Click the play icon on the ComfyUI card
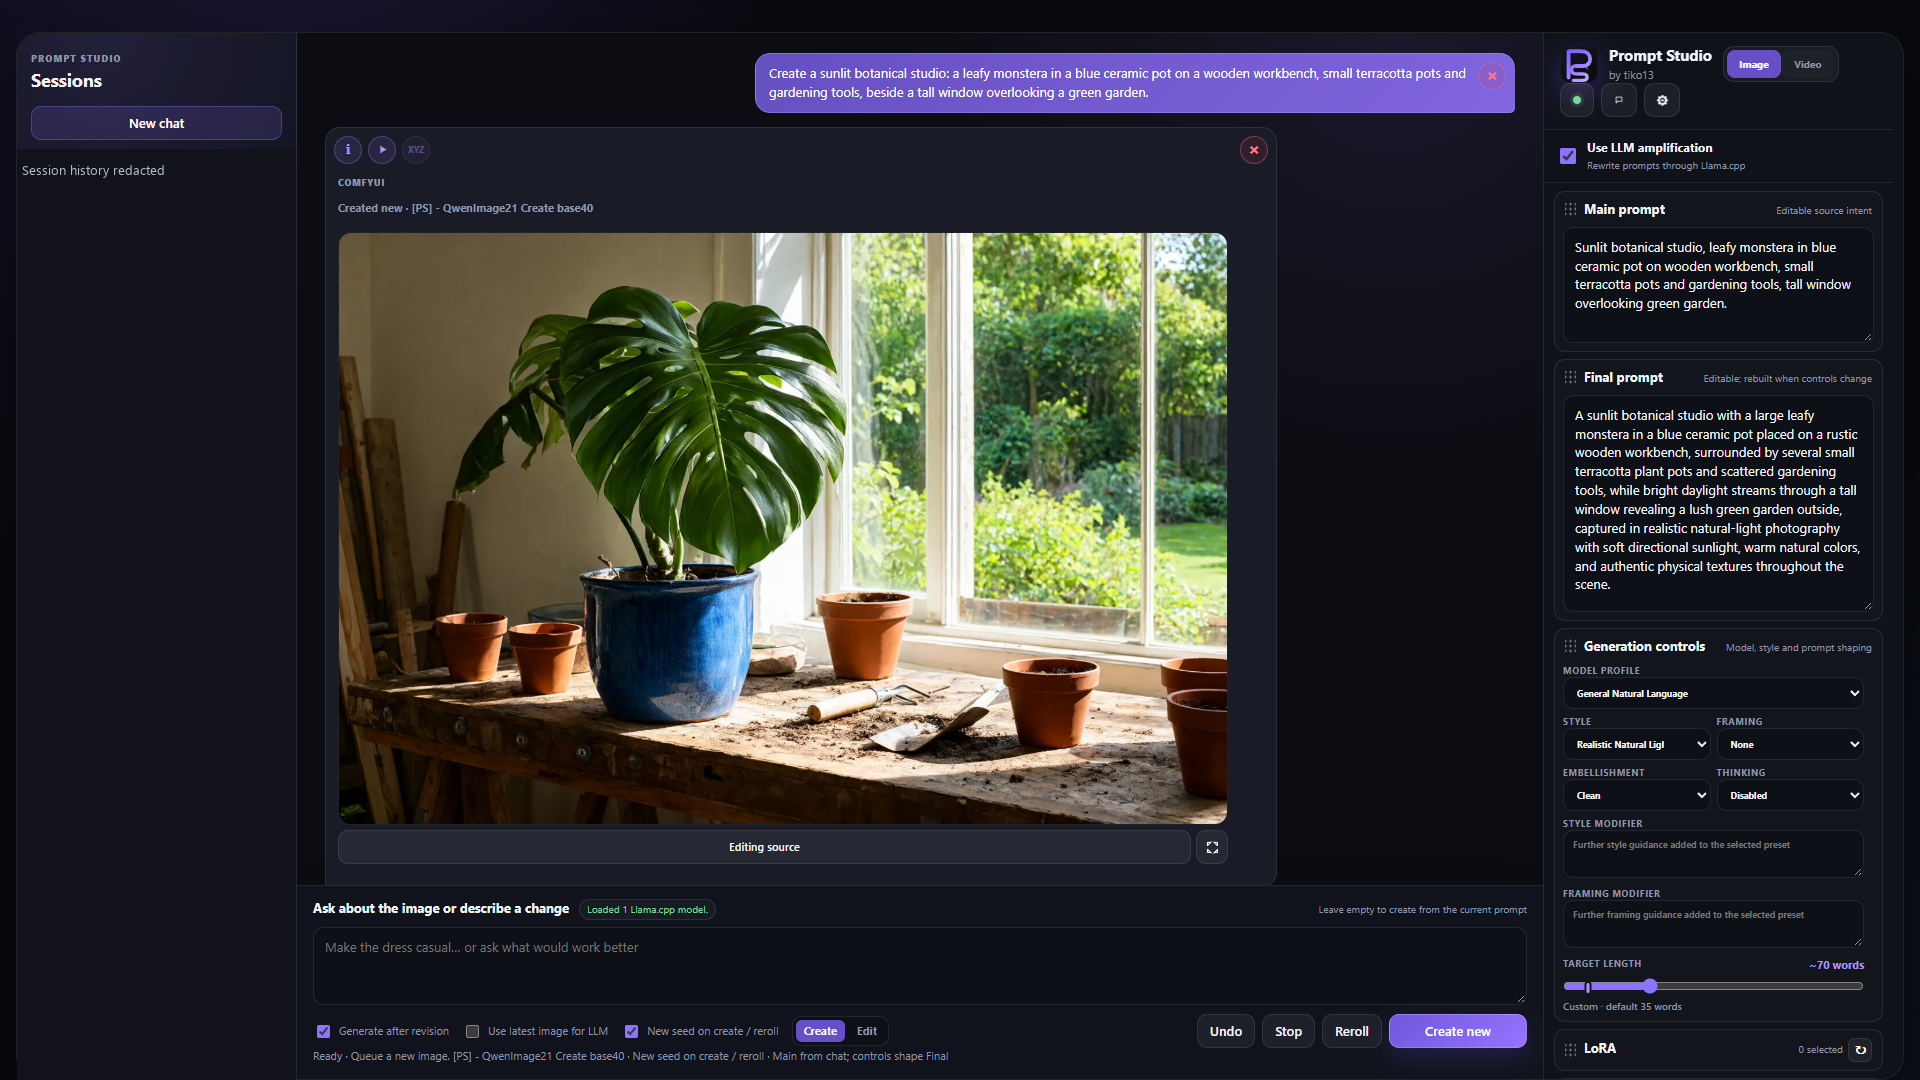 pos(382,150)
